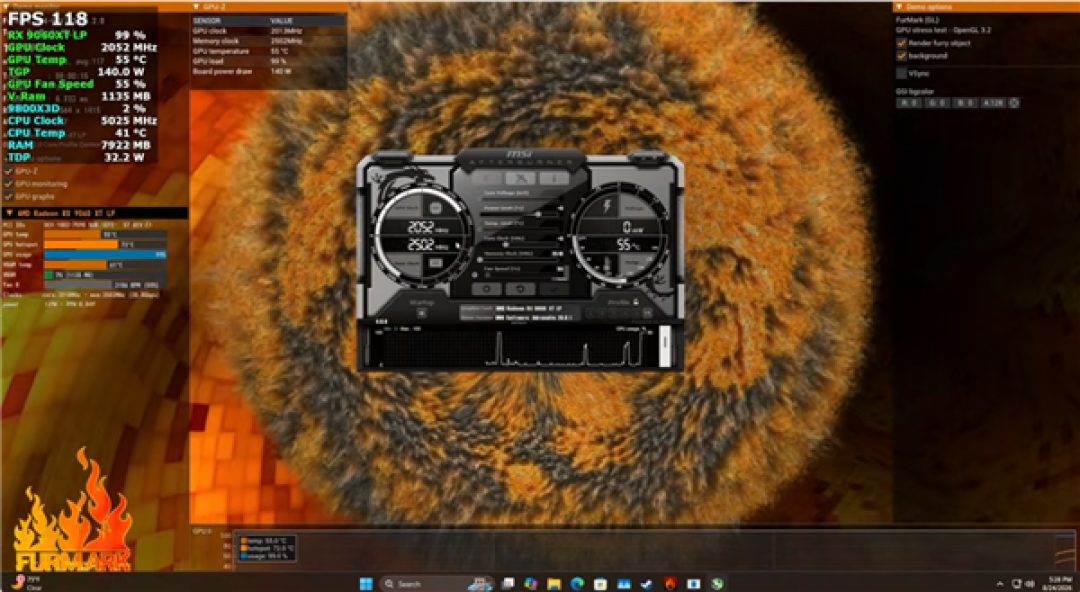Image resolution: width=1080 pixels, height=592 pixels.
Task: Click the Core Clock slider handle
Action: click(x=506, y=245)
